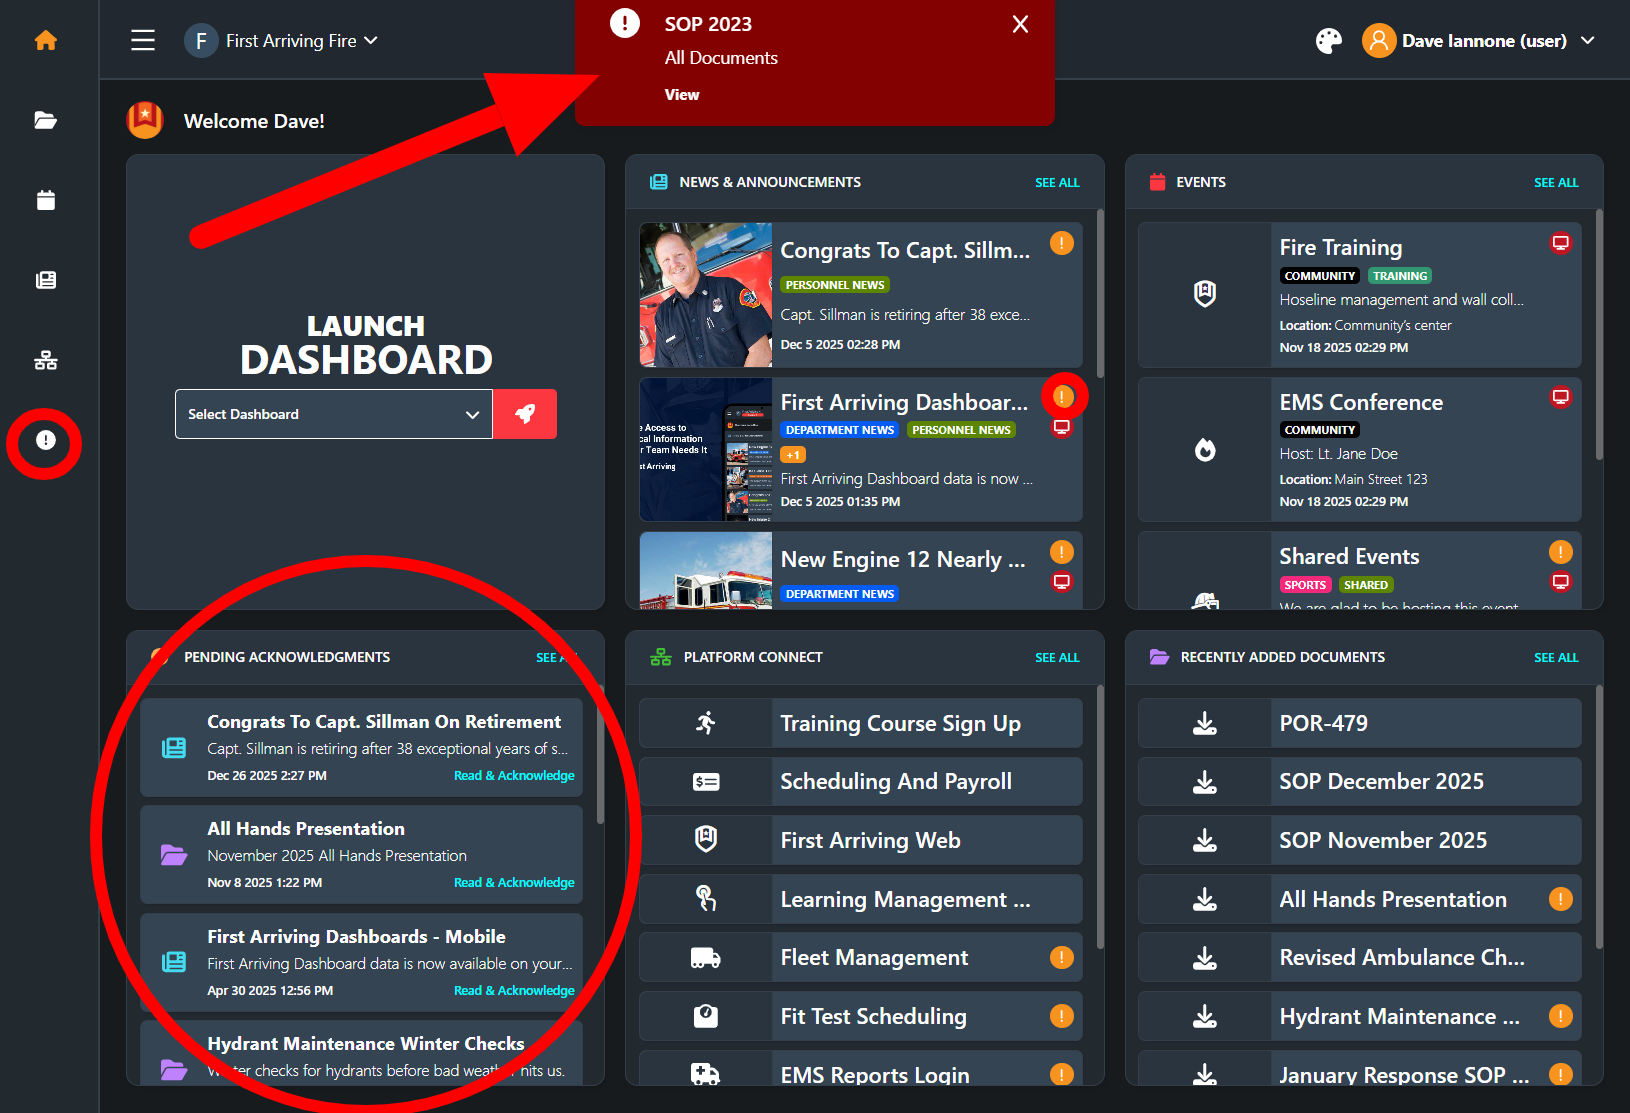Click alert badge on Fit Test Scheduling

tap(1062, 1016)
